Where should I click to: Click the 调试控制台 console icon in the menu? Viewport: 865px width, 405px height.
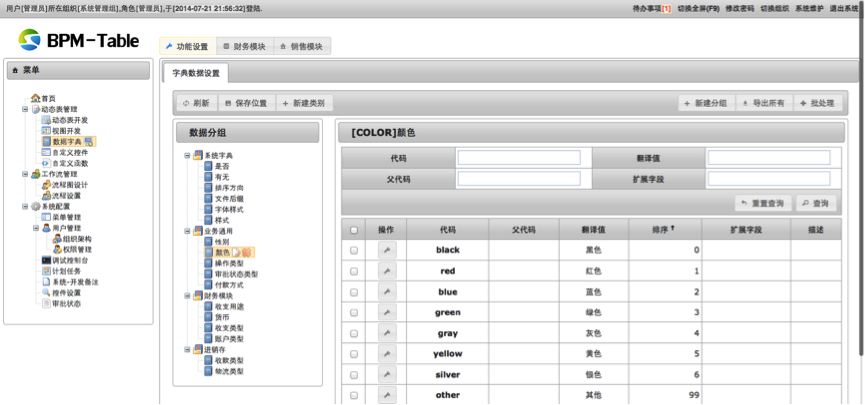click(x=46, y=260)
